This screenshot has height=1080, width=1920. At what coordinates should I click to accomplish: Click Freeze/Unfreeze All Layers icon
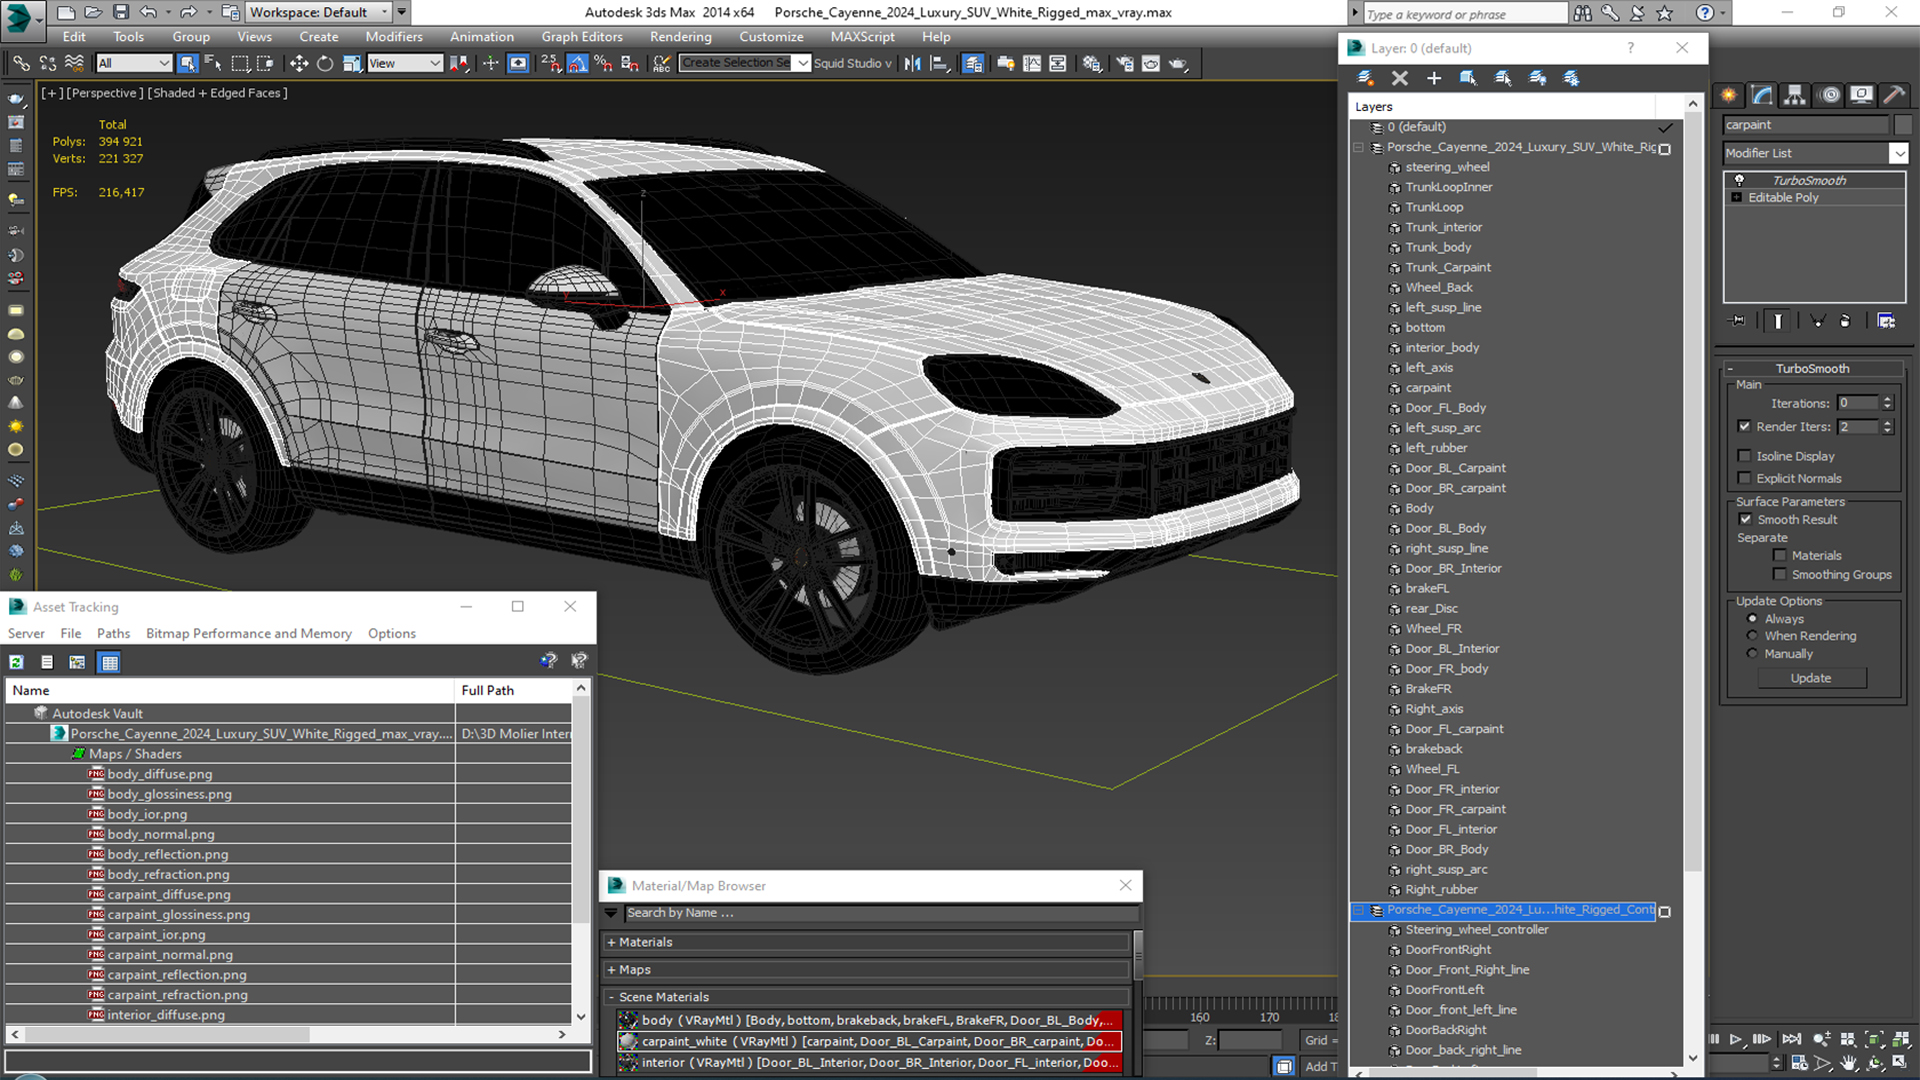(x=1572, y=78)
